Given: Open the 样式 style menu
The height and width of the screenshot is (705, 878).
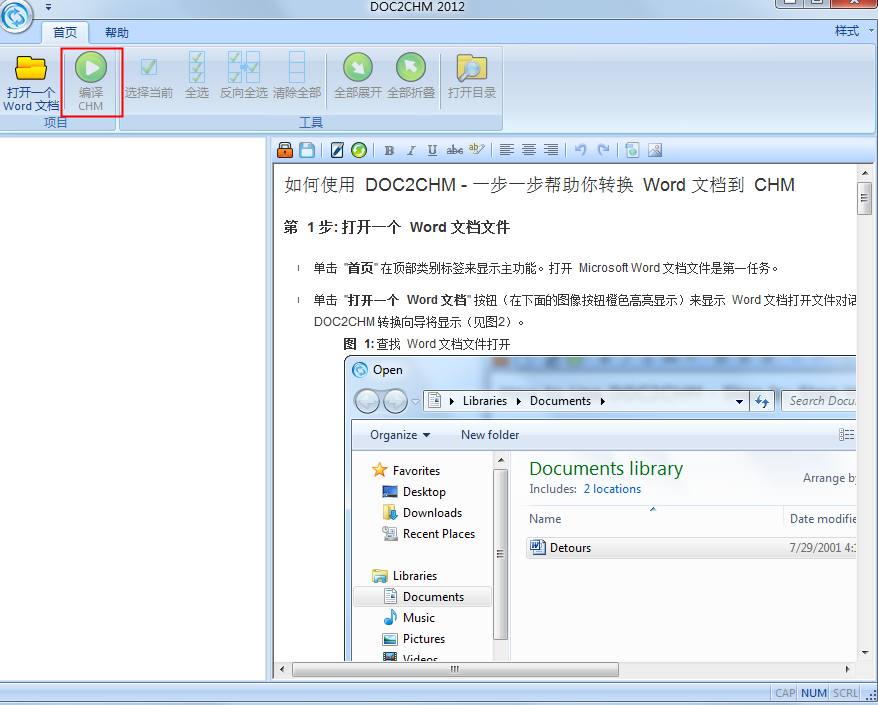Looking at the screenshot, I should (853, 31).
